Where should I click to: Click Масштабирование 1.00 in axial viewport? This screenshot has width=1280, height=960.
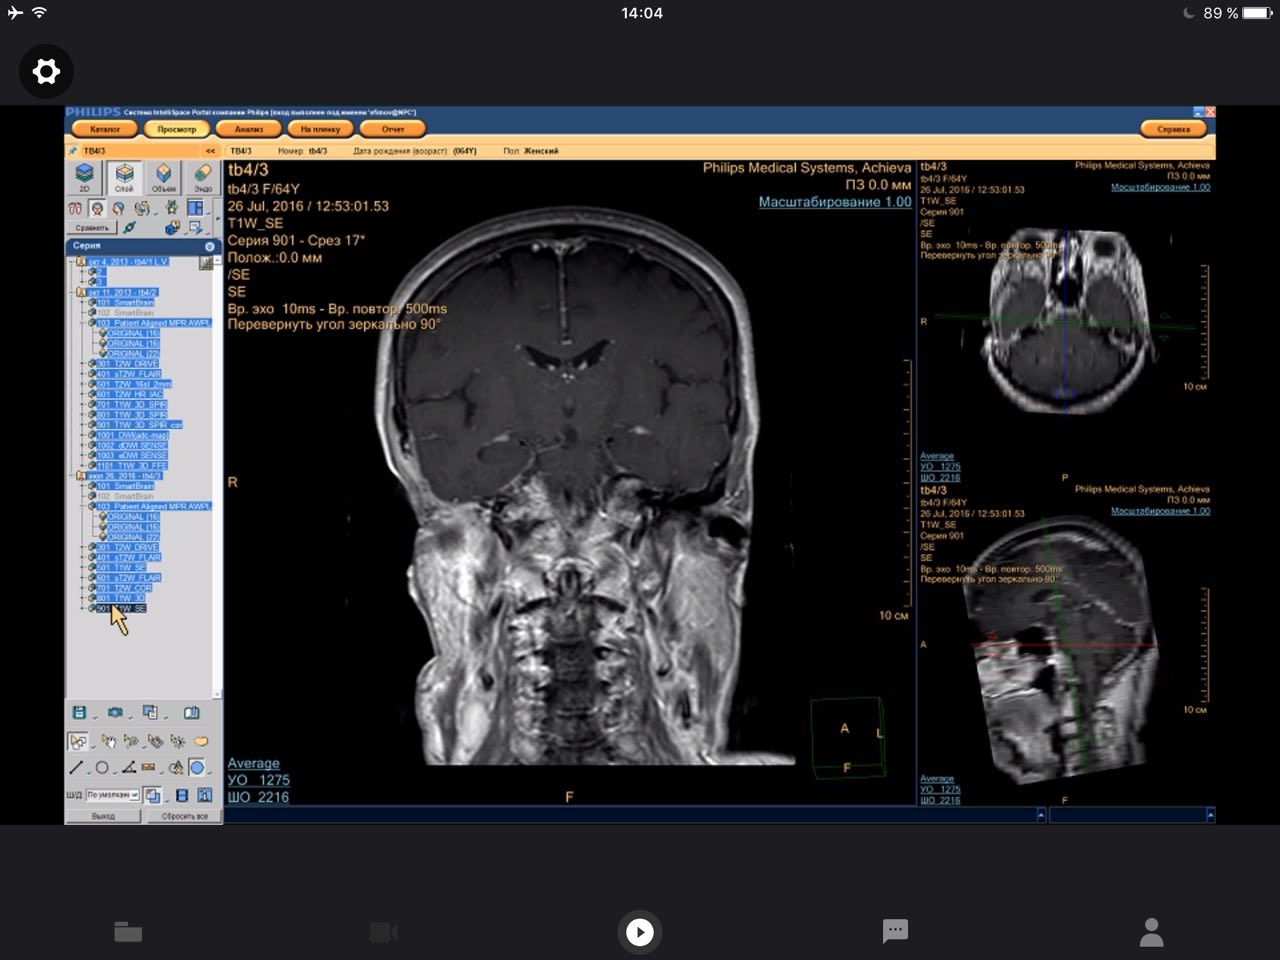(x=1160, y=187)
